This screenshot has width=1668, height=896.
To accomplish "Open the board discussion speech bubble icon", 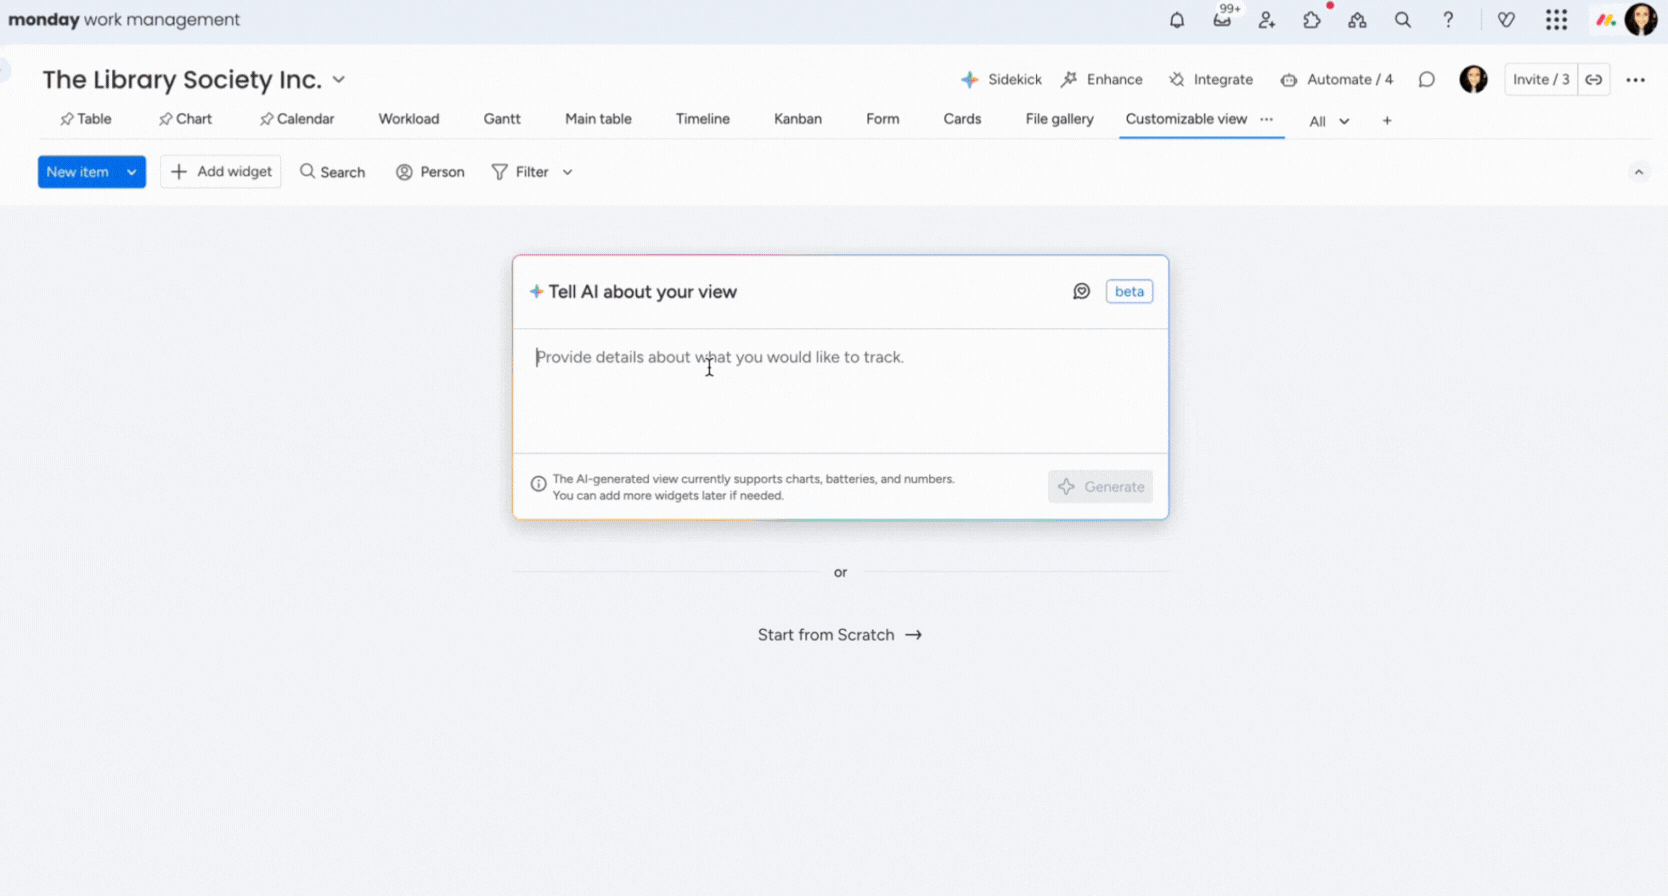I will (1427, 80).
